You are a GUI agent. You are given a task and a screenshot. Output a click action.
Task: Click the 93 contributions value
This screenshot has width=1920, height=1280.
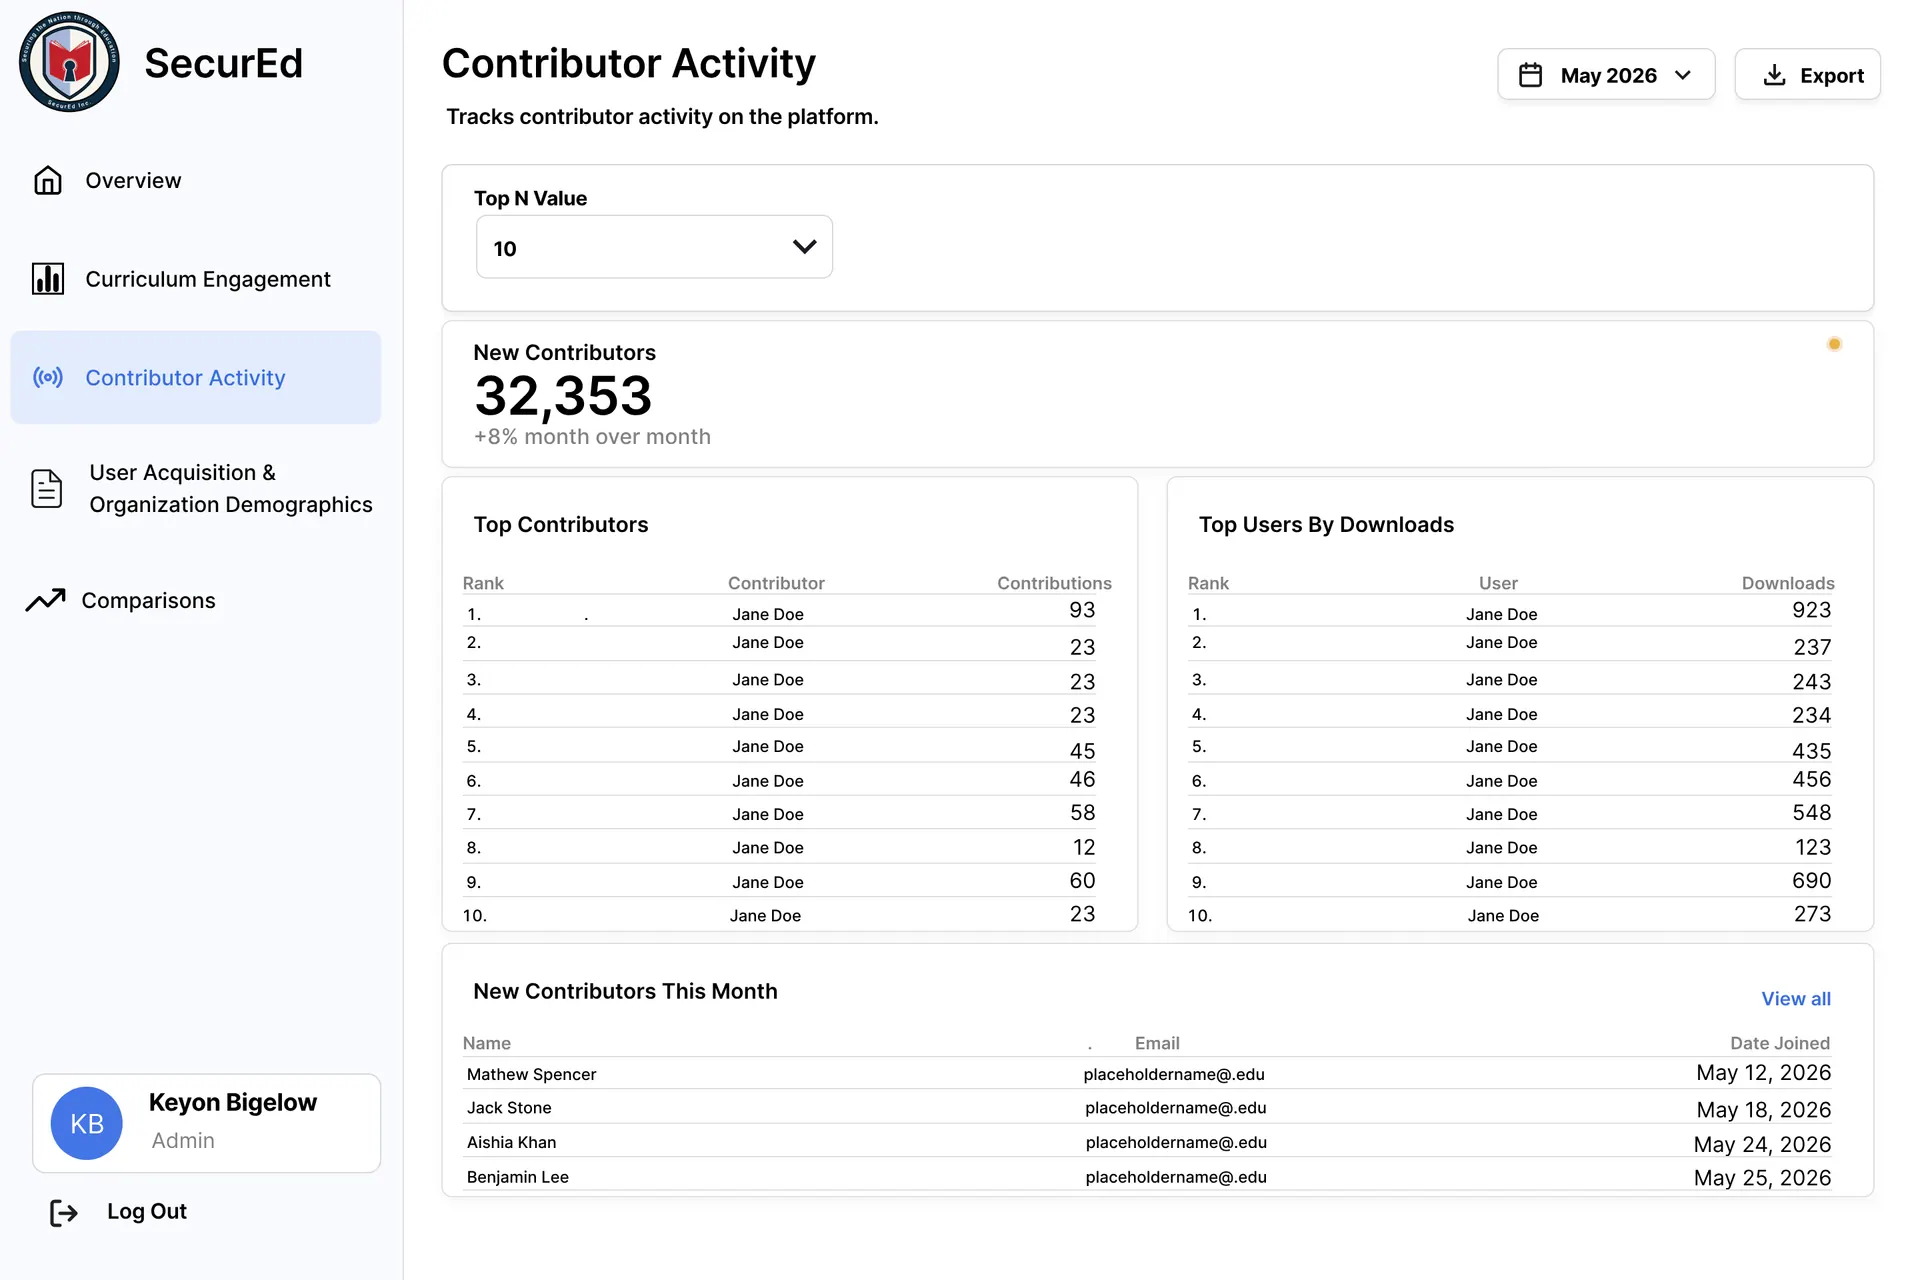(1082, 610)
